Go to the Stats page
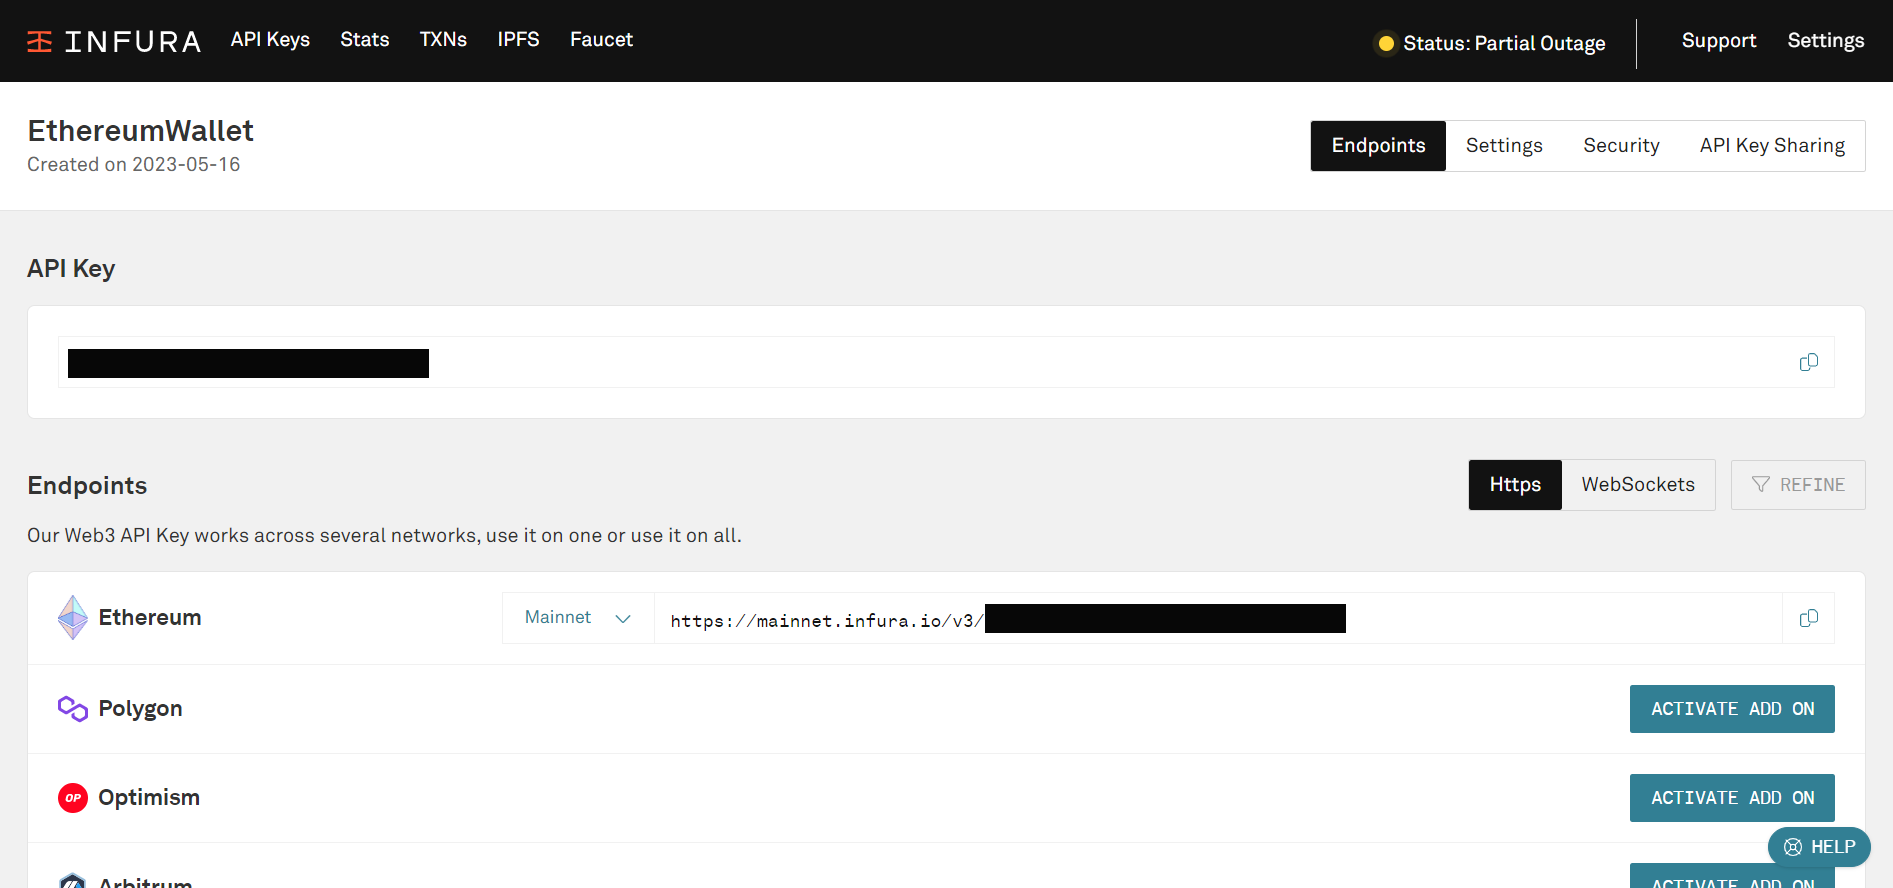 click(364, 39)
